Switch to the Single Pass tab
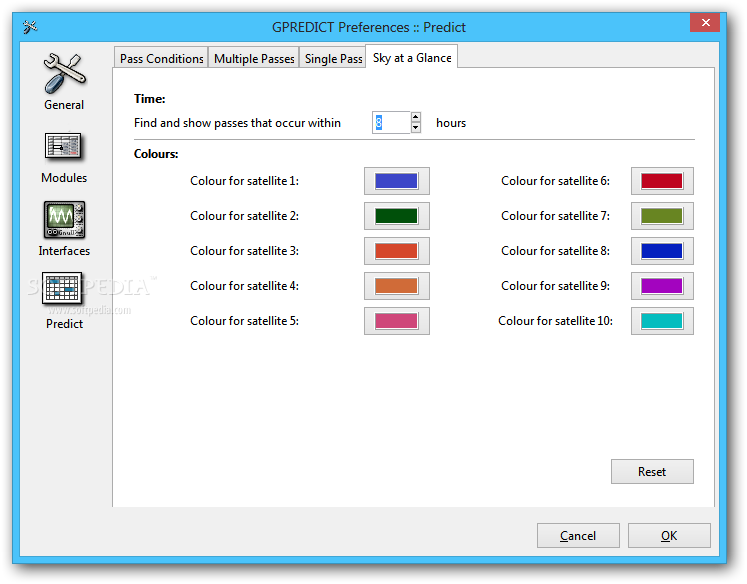Image resolution: width=747 pixels, height=584 pixels. coord(333,59)
